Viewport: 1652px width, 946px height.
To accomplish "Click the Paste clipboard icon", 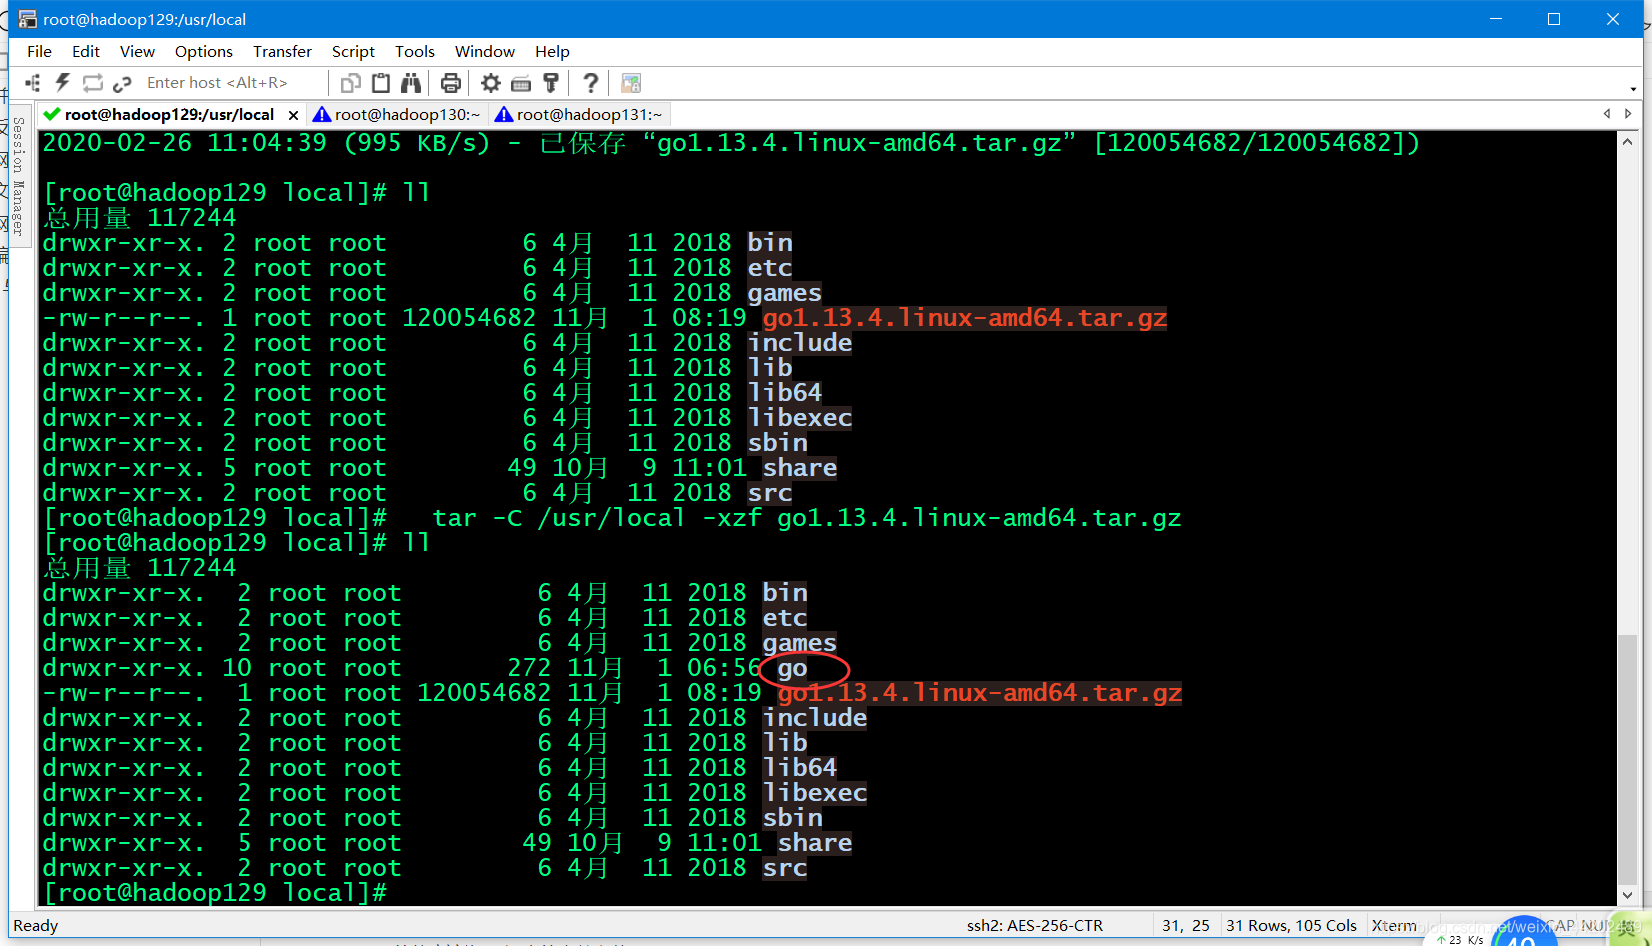I will (381, 83).
